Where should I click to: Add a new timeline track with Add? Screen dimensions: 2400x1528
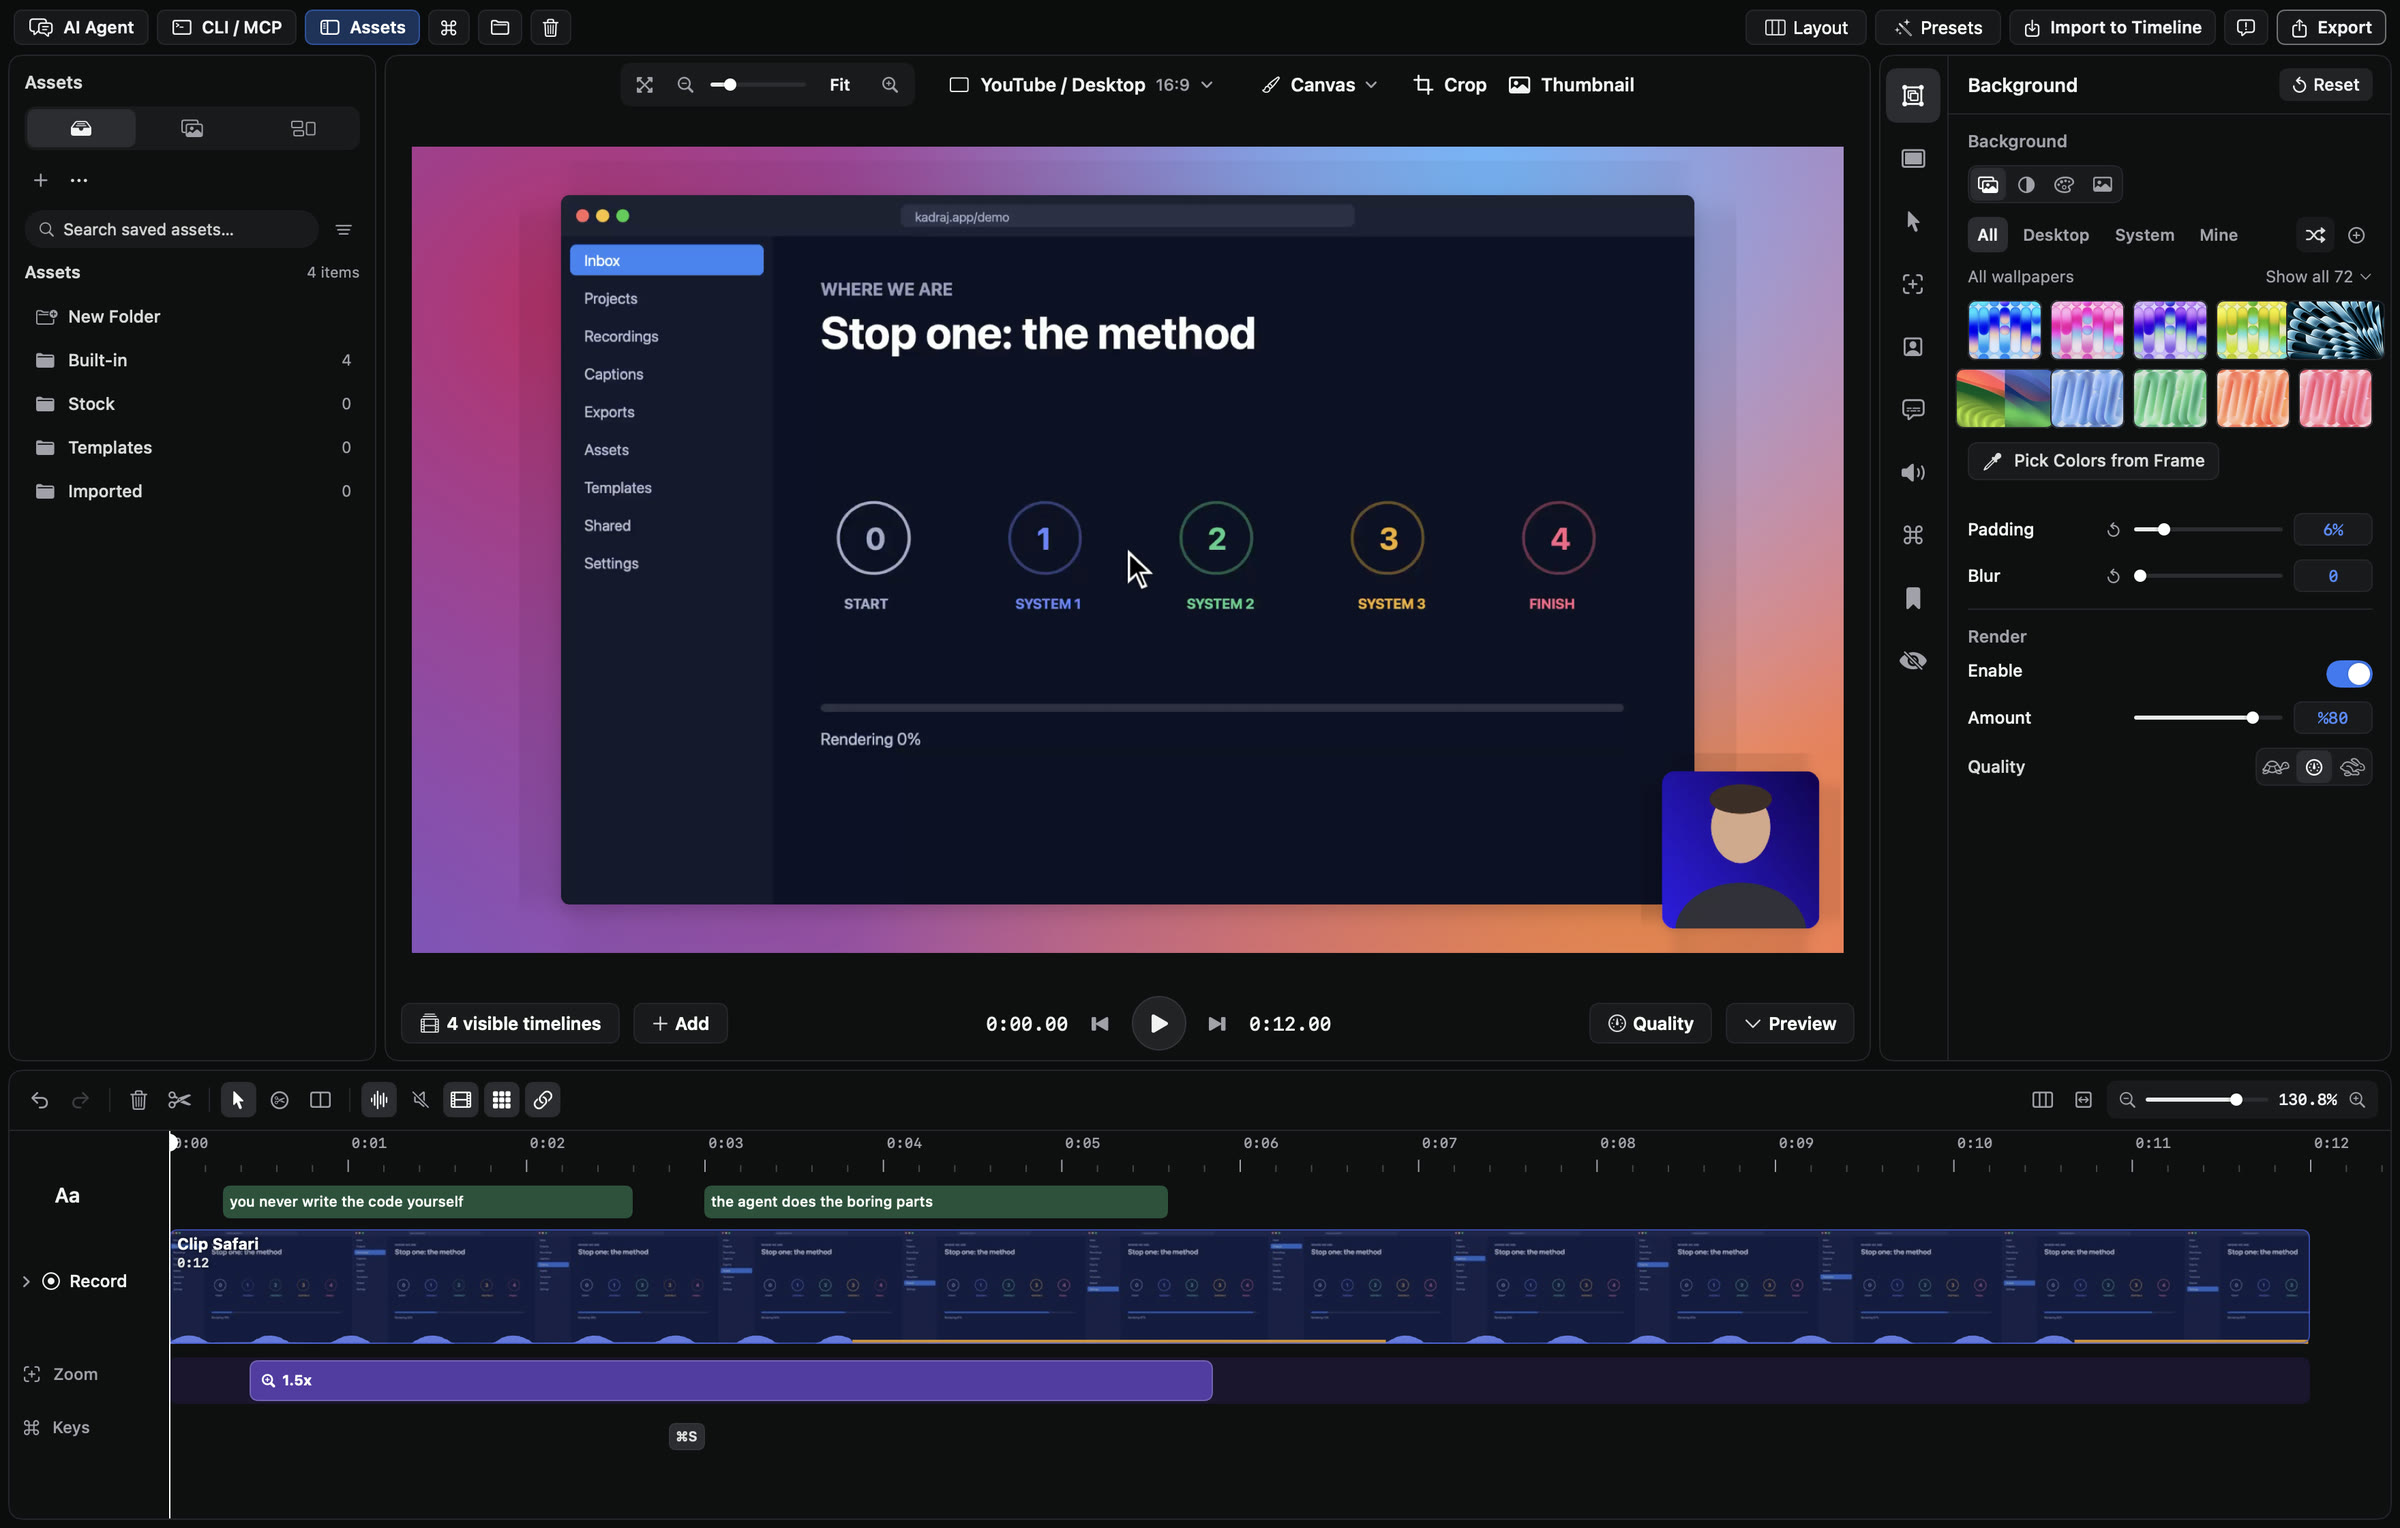[x=680, y=1024]
